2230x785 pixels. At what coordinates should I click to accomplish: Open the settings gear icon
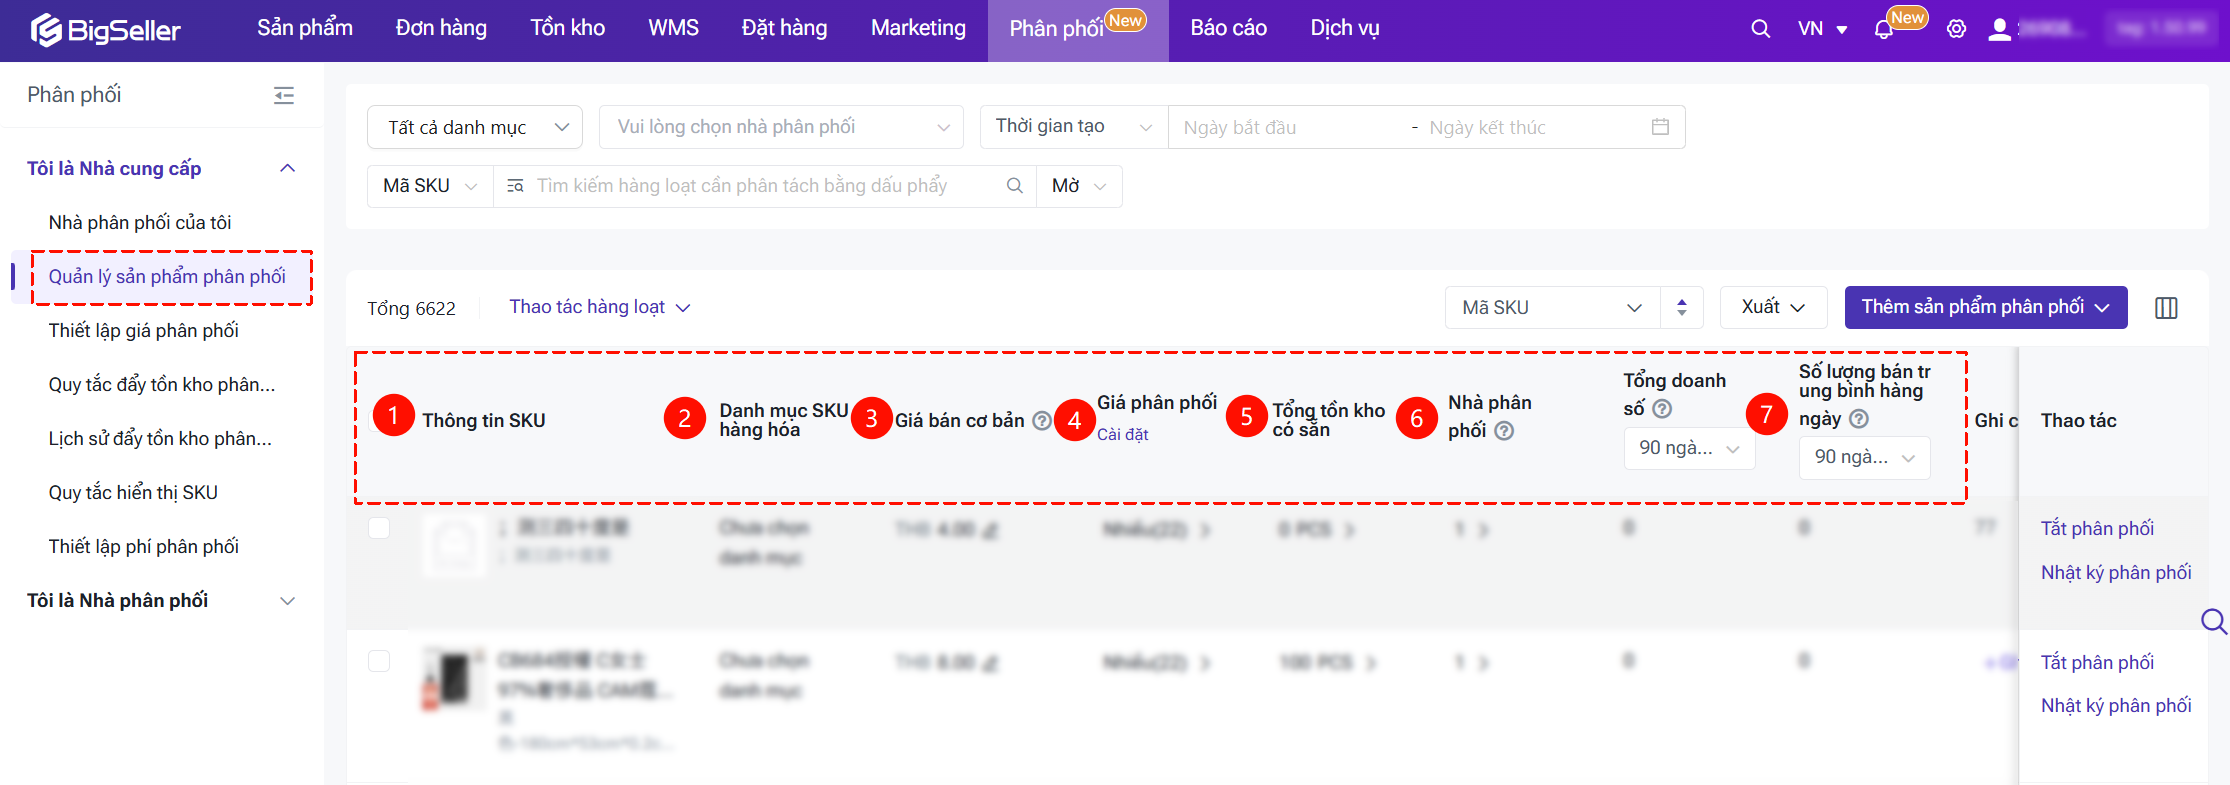click(1956, 29)
